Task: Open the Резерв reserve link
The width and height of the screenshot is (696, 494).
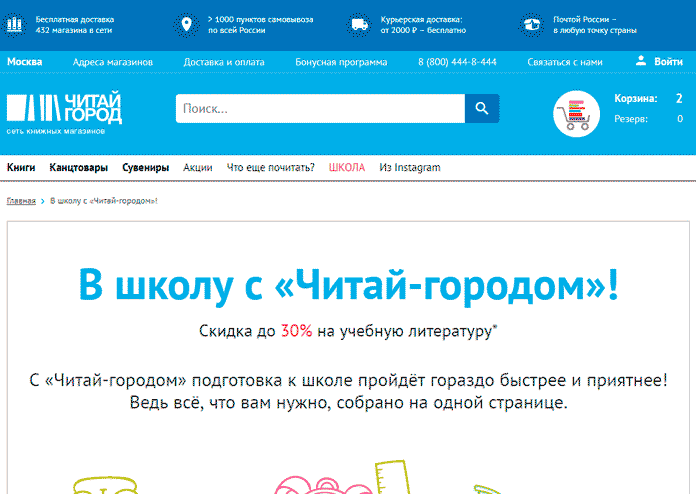Action: pyautogui.click(x=648, y=119)
